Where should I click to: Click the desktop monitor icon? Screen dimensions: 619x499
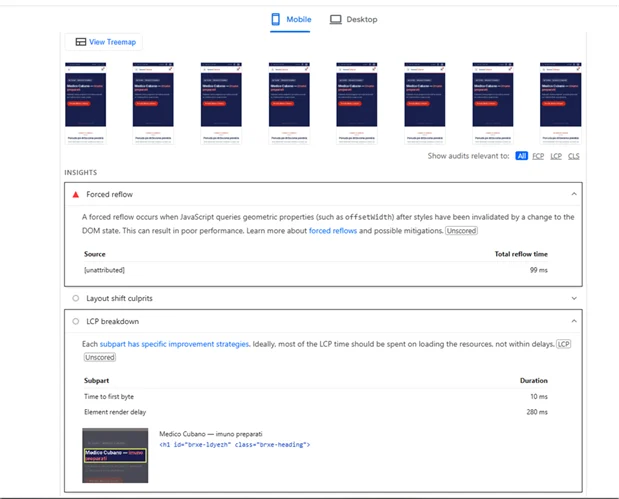336,19
